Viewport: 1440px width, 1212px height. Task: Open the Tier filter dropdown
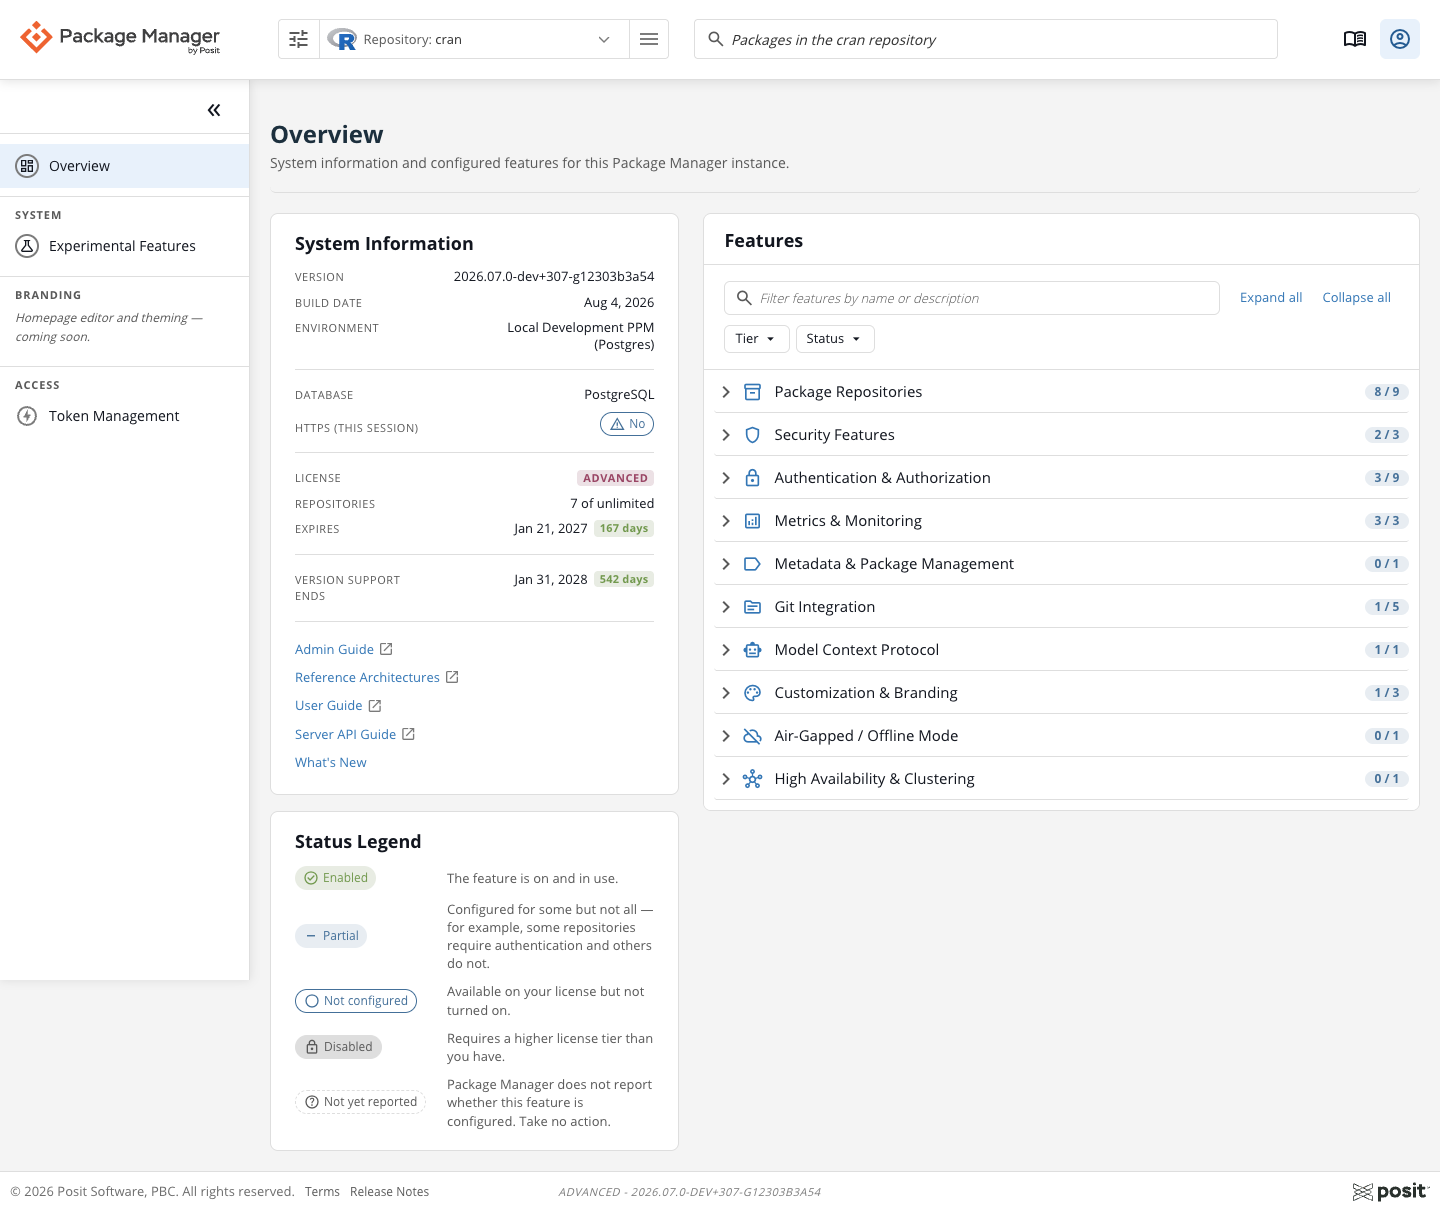(x=757, y=339)
